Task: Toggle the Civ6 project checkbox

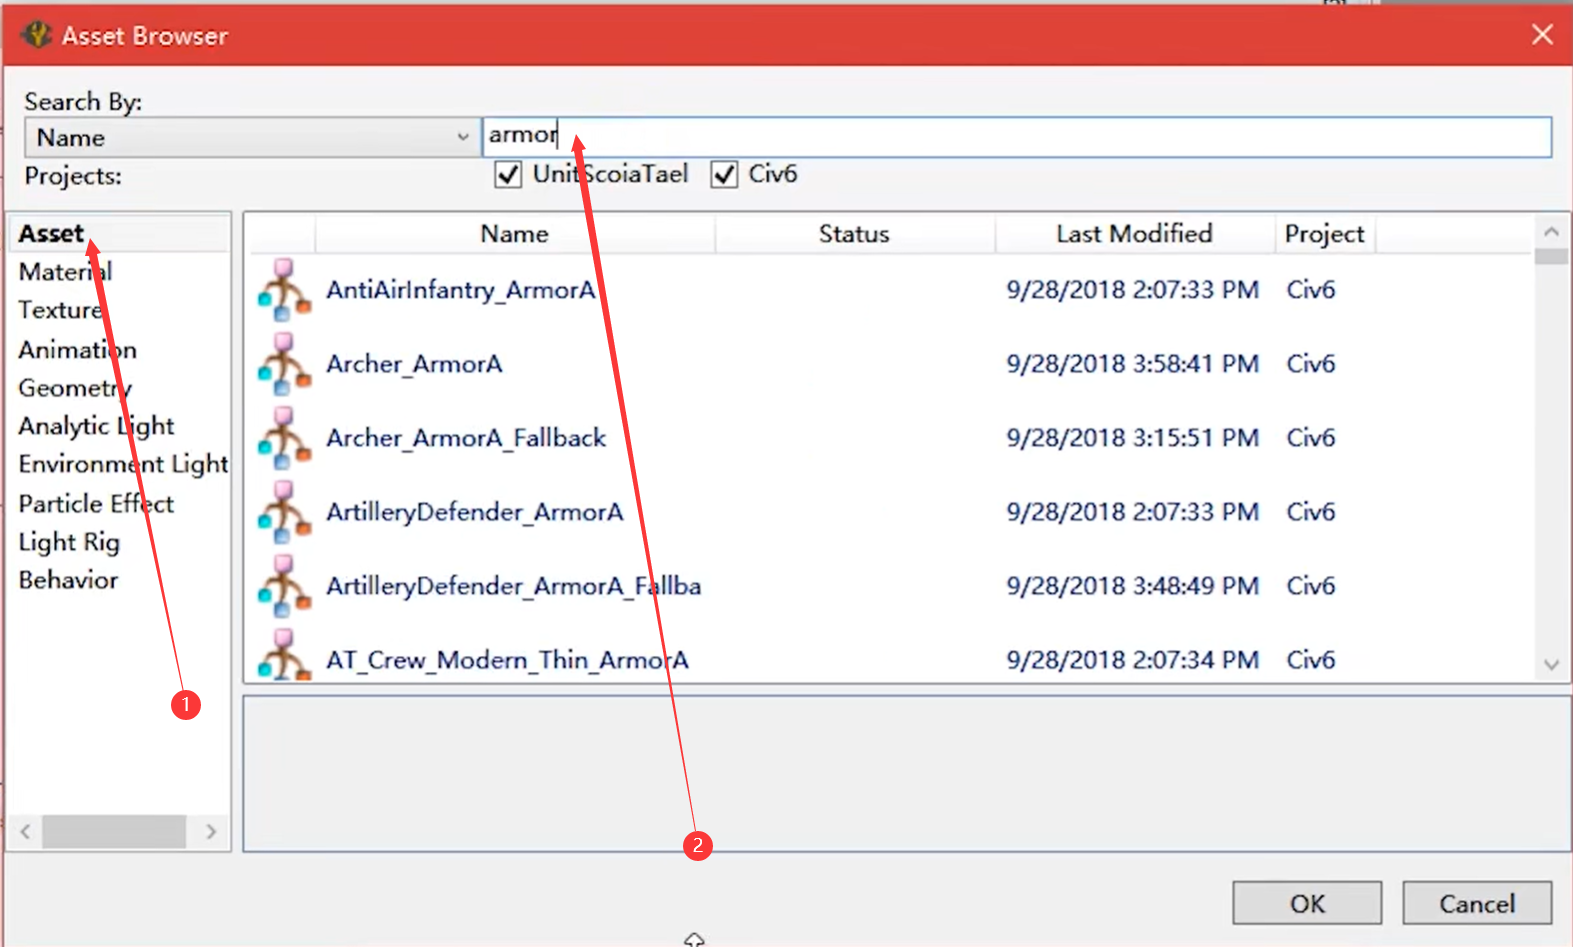Action: point(724,175)
